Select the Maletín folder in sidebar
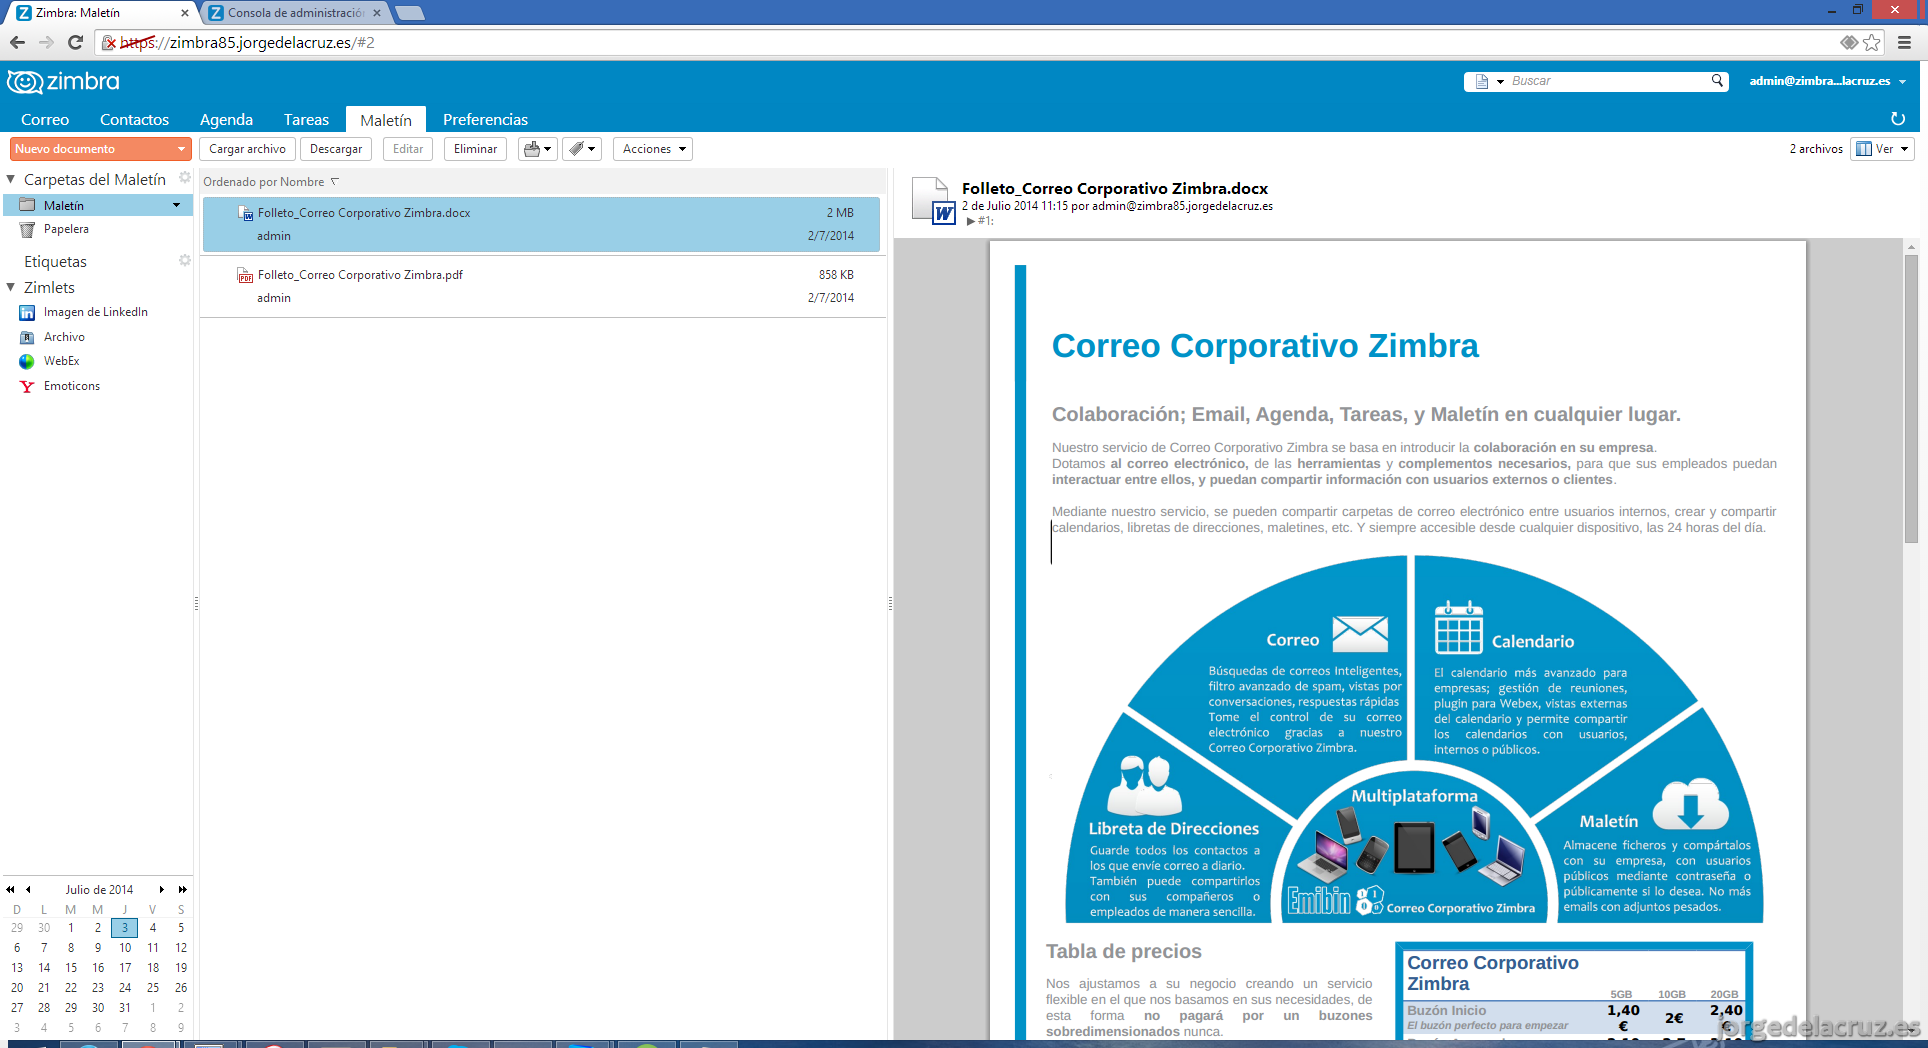 (x=97, y=205)
